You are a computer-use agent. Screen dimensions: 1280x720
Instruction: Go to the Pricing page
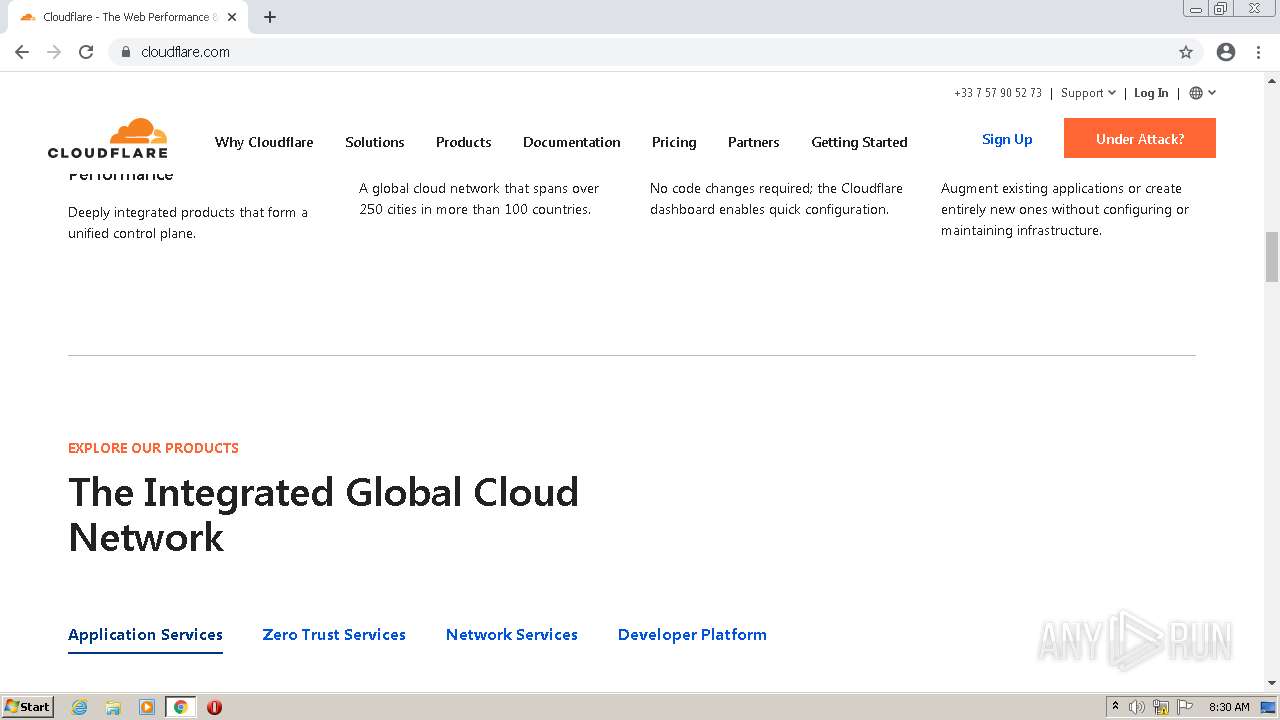click(x=674, y=142)
